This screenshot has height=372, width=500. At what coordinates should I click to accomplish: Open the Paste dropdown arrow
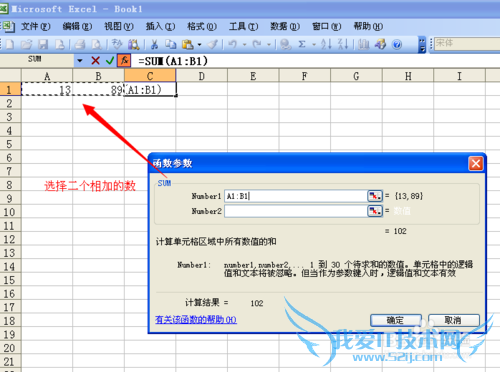(199, 44)
